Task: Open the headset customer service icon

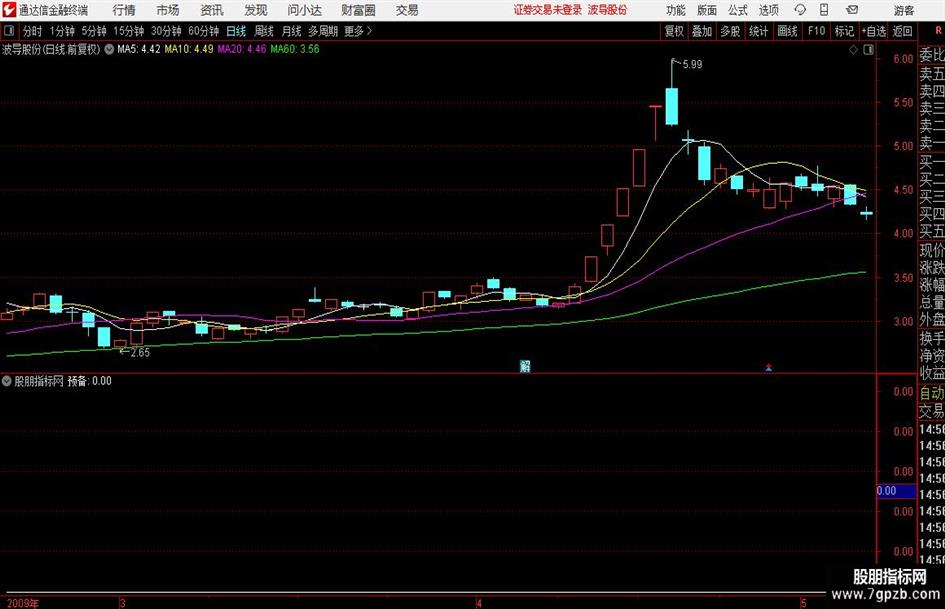Action: pos(800,10)
